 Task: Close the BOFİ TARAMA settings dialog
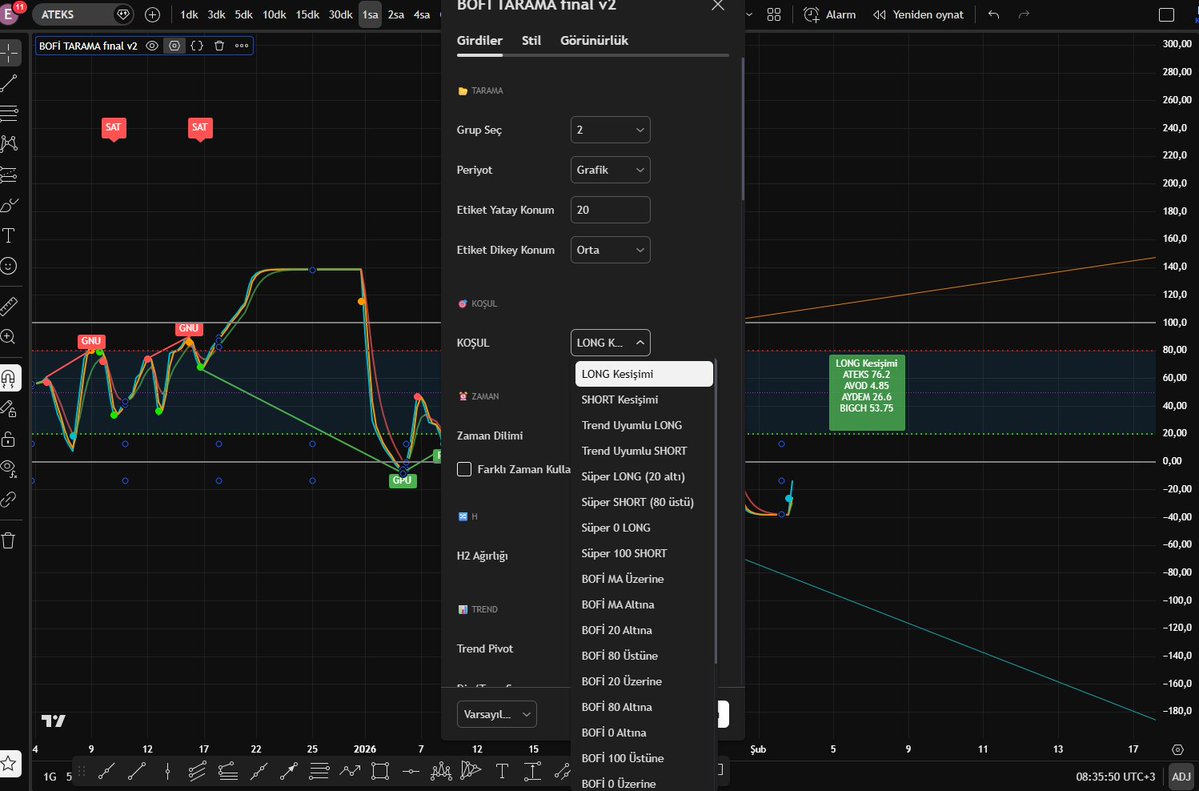point(717,5)
